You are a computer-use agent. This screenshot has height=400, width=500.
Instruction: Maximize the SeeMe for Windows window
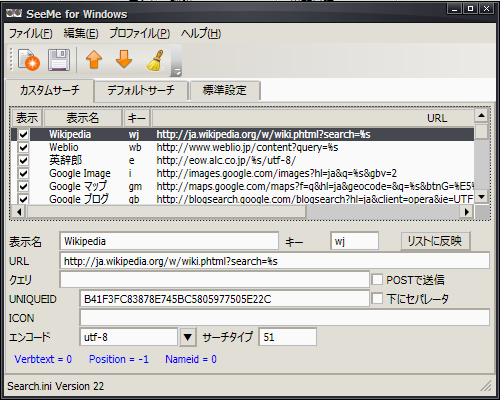click(470, 9)
